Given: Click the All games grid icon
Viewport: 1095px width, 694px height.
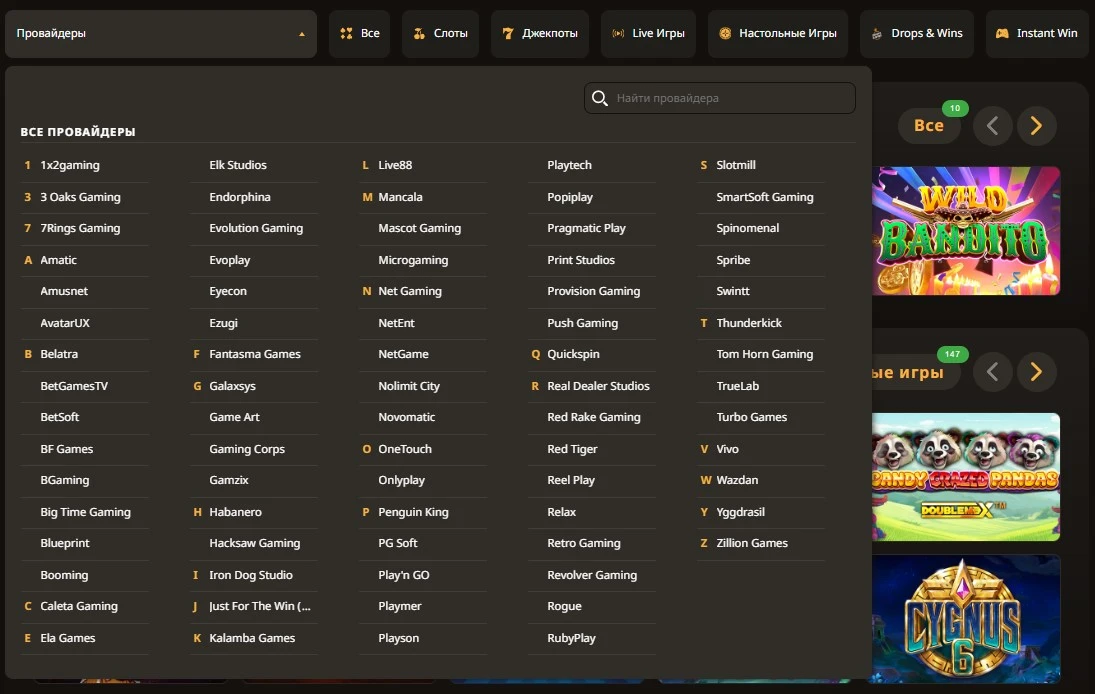Looking at the screenshot, I should 346,33.
